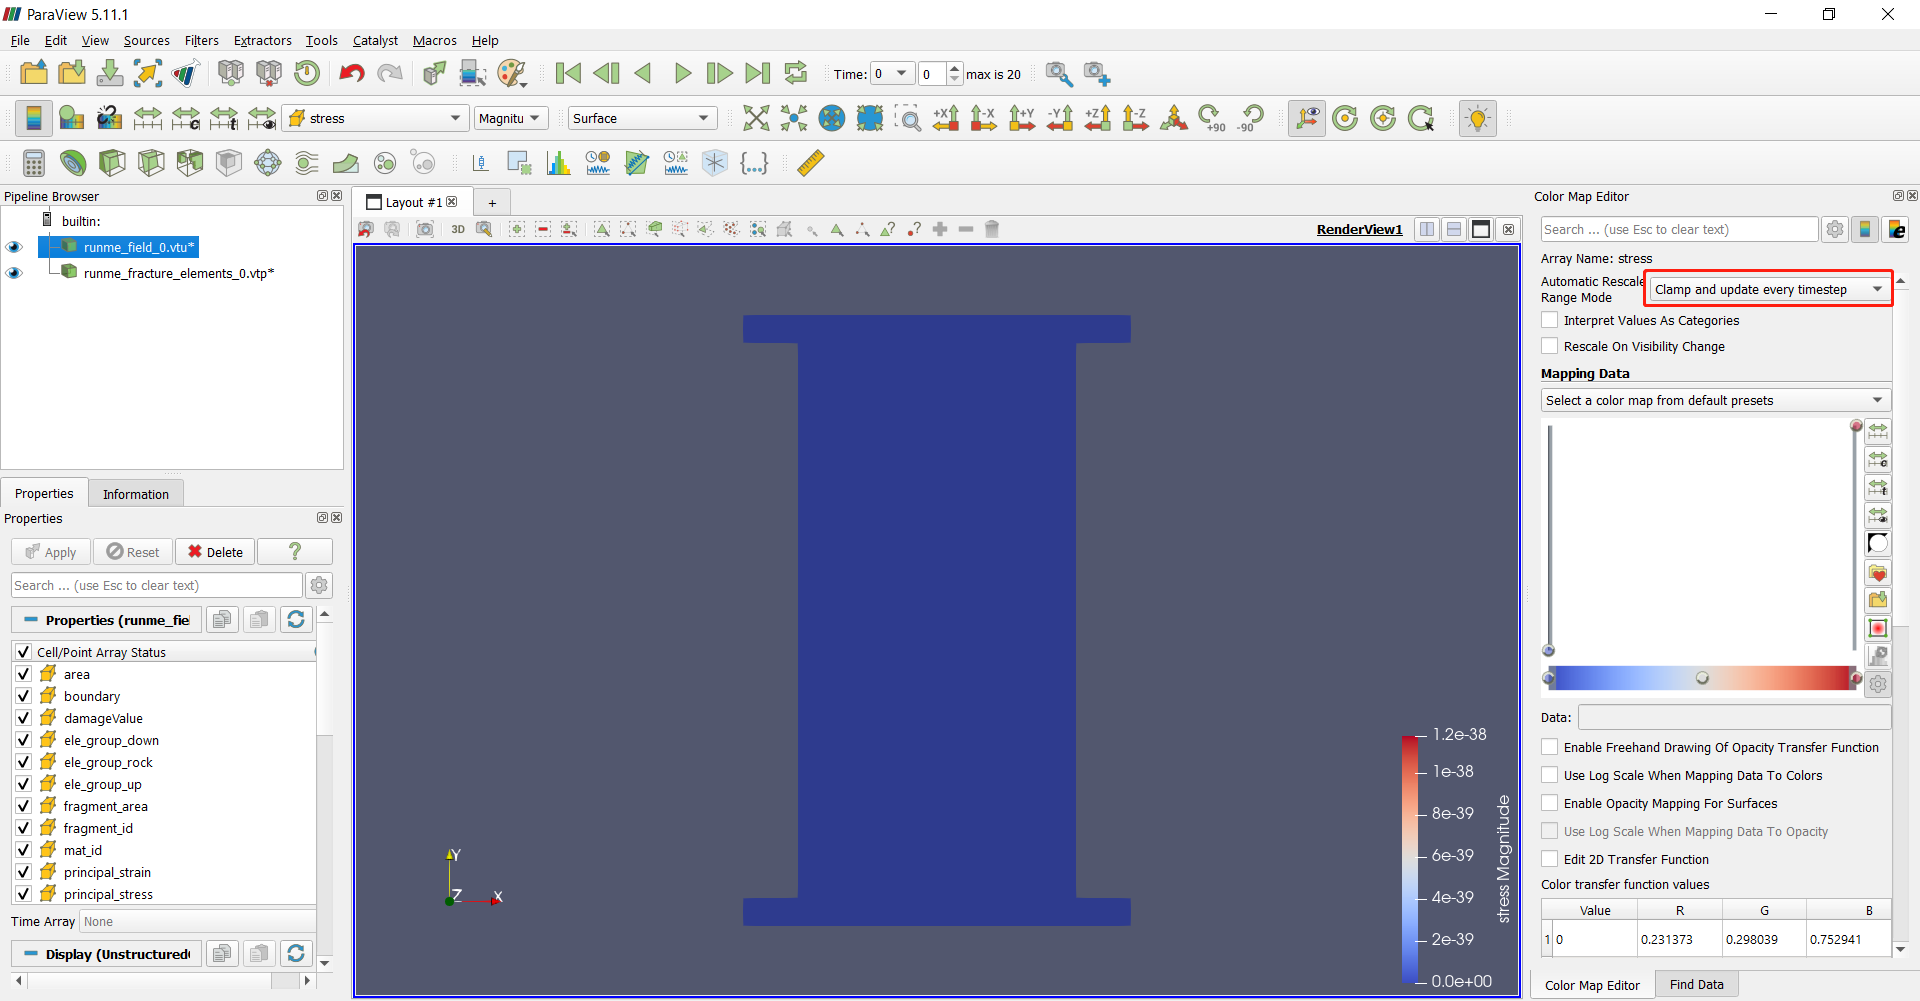The height and width of the screenshot is (1001, 1920).
Task: Uncheck the area array checkbox
Action: pyautogui.click(x=24, y=674)
